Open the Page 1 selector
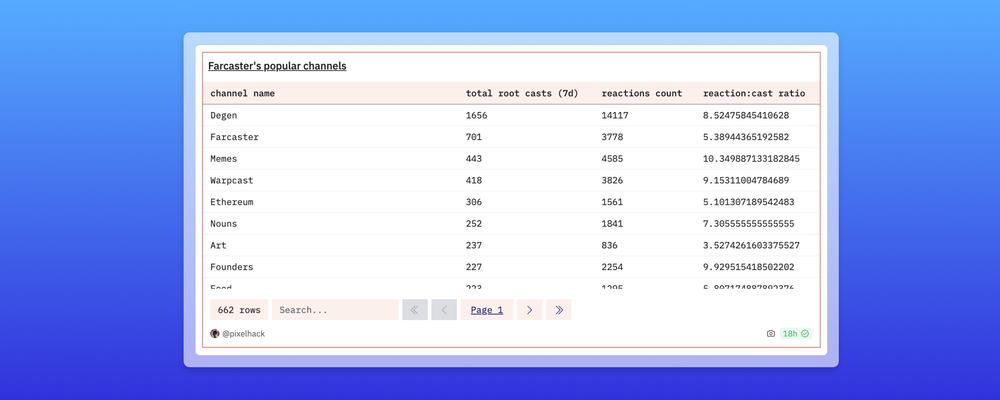The image size is (1000, 400). click(x=487, y=310)
